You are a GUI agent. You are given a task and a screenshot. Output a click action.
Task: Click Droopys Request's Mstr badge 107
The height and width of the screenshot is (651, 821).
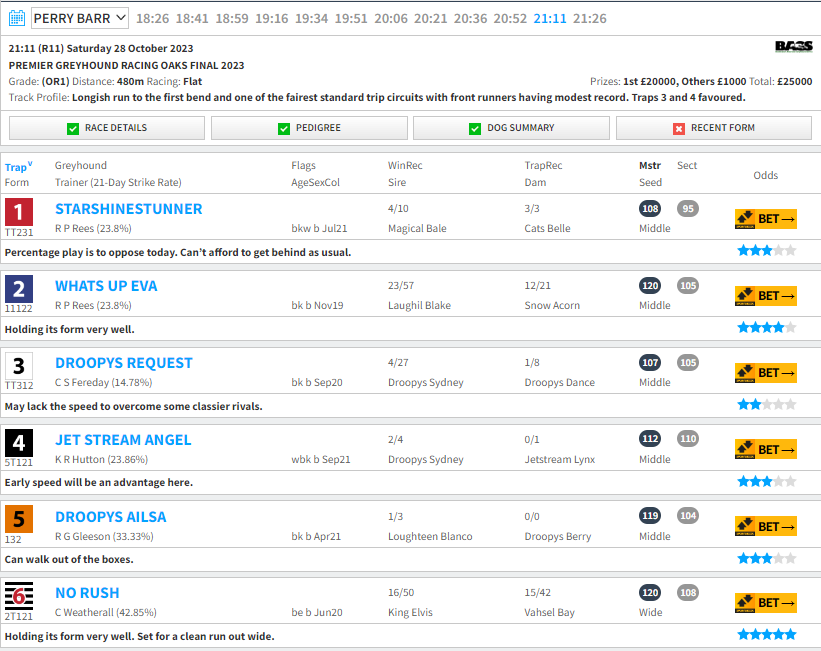pos(650,362)
